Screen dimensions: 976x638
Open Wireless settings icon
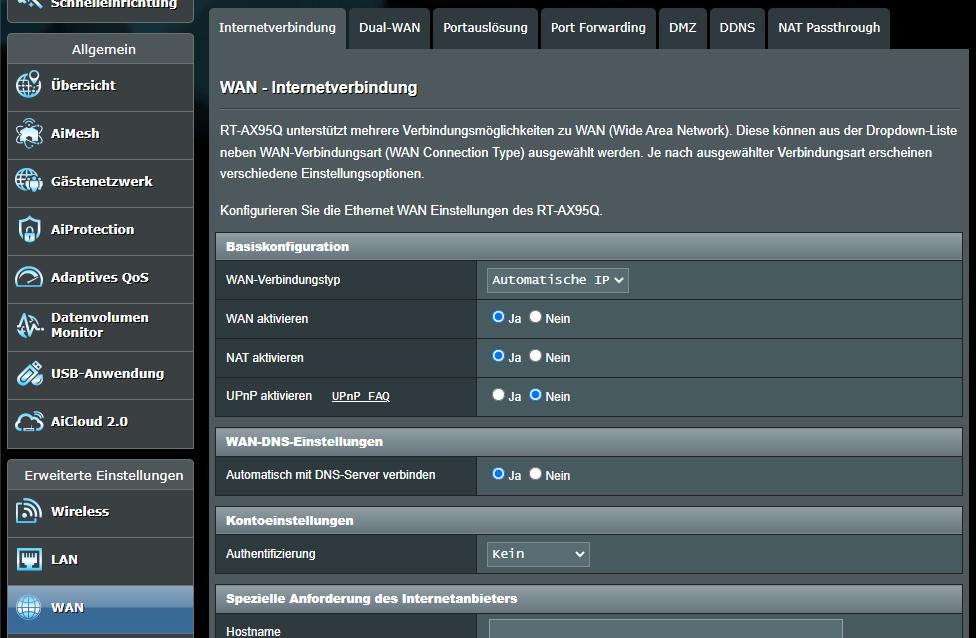(29, 511)
